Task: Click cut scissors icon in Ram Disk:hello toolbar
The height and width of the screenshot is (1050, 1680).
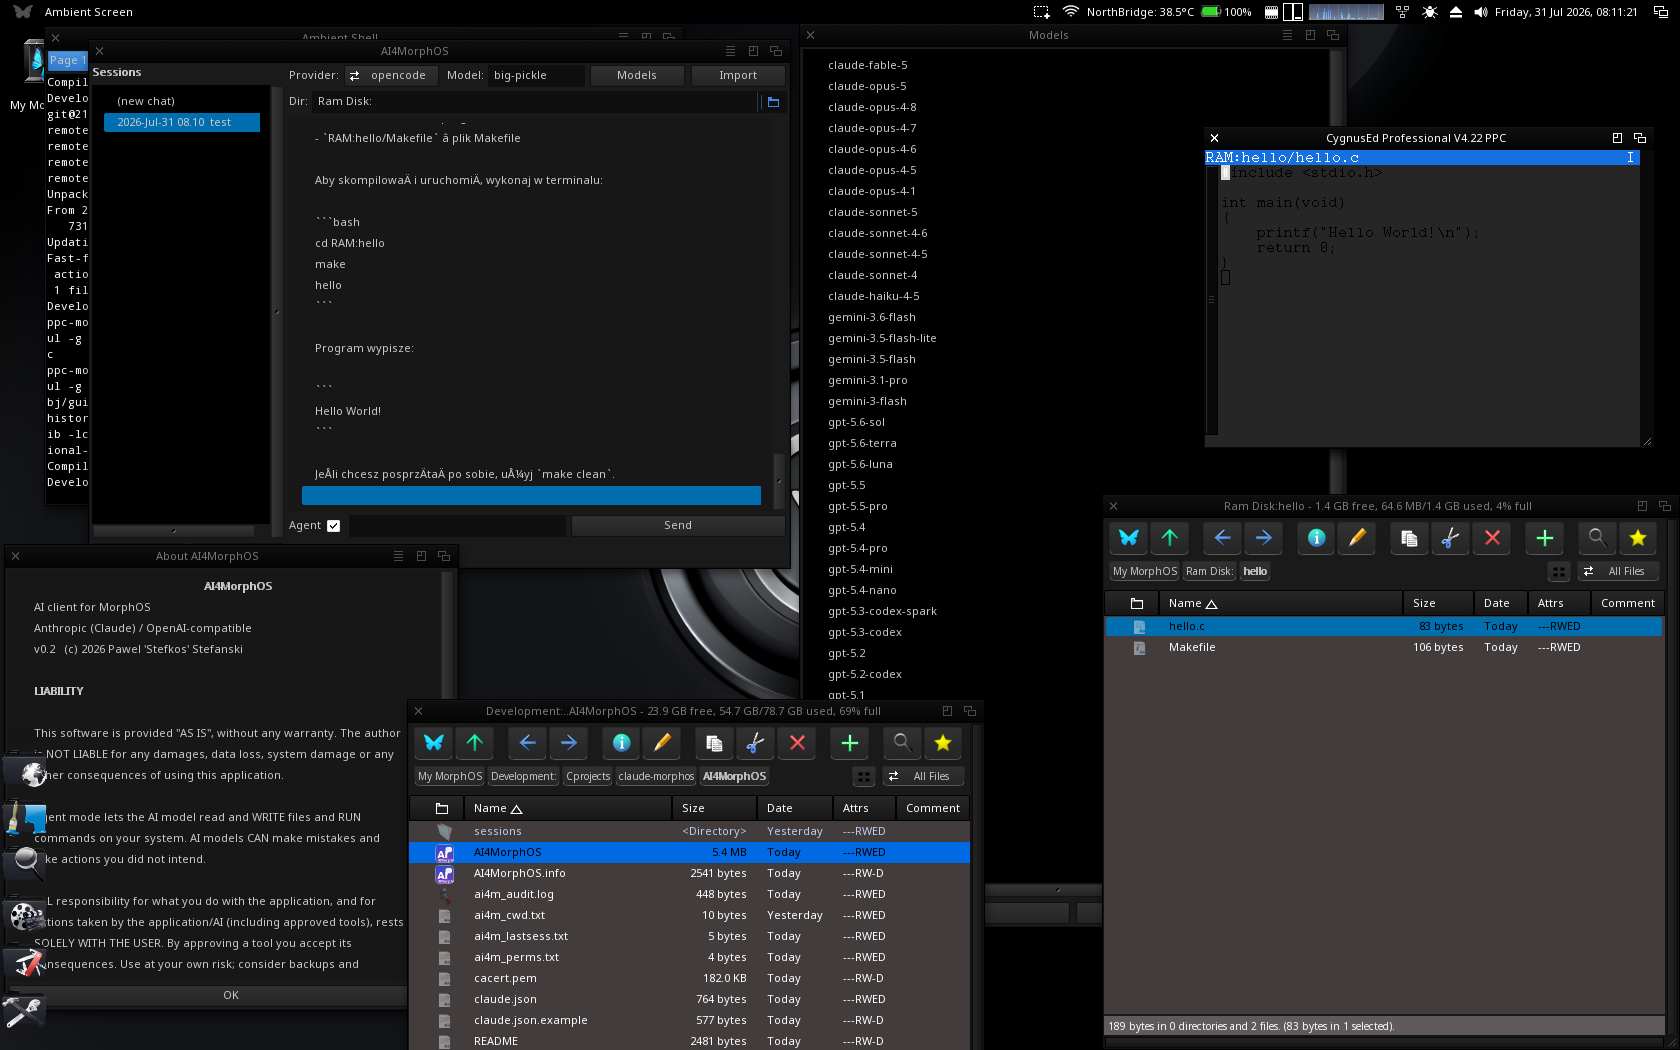Action: [1450, 538]
